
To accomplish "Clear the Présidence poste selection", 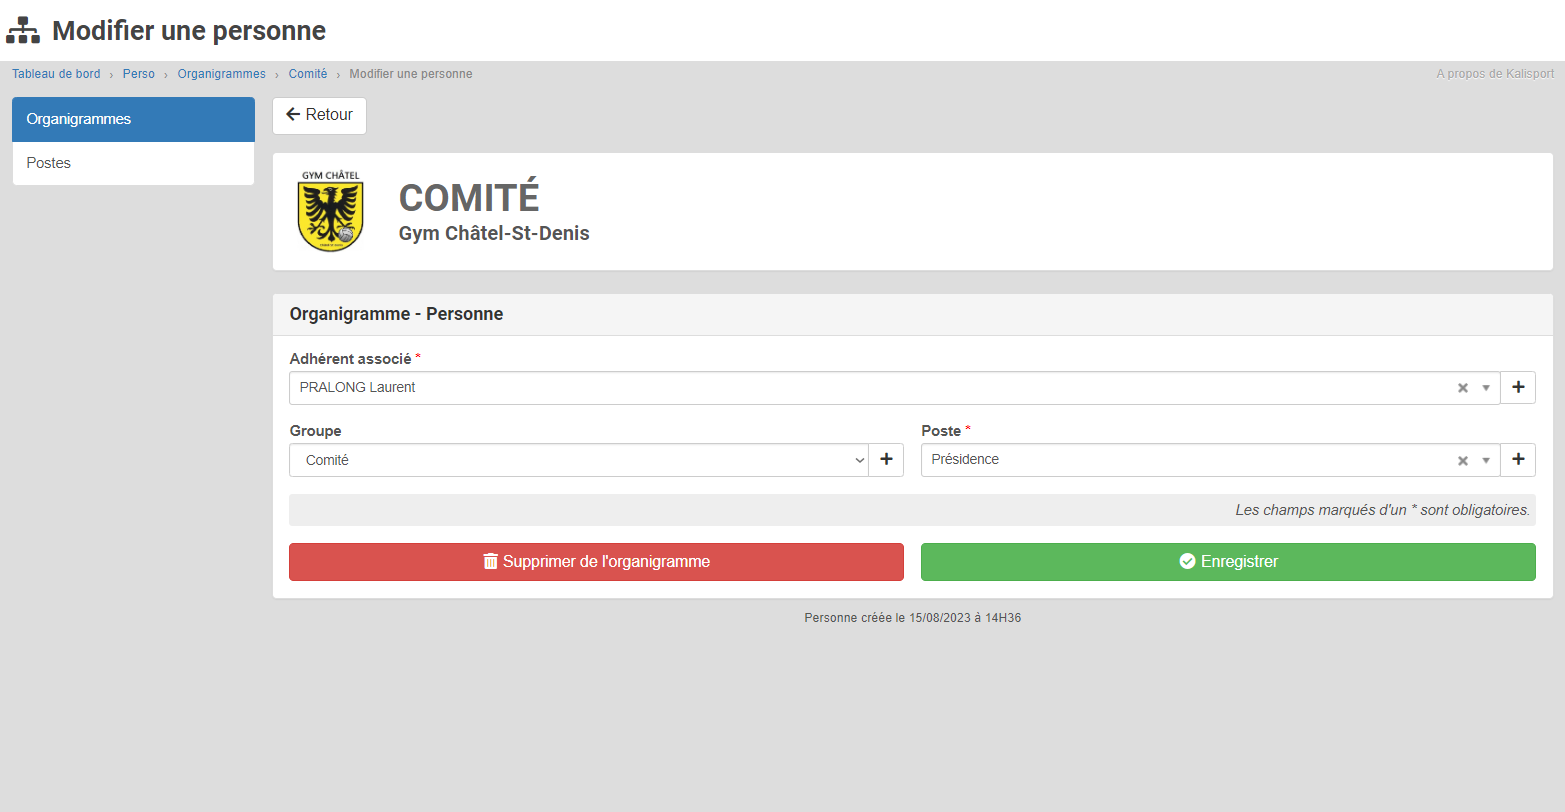I will click(x=1462, y=461).
